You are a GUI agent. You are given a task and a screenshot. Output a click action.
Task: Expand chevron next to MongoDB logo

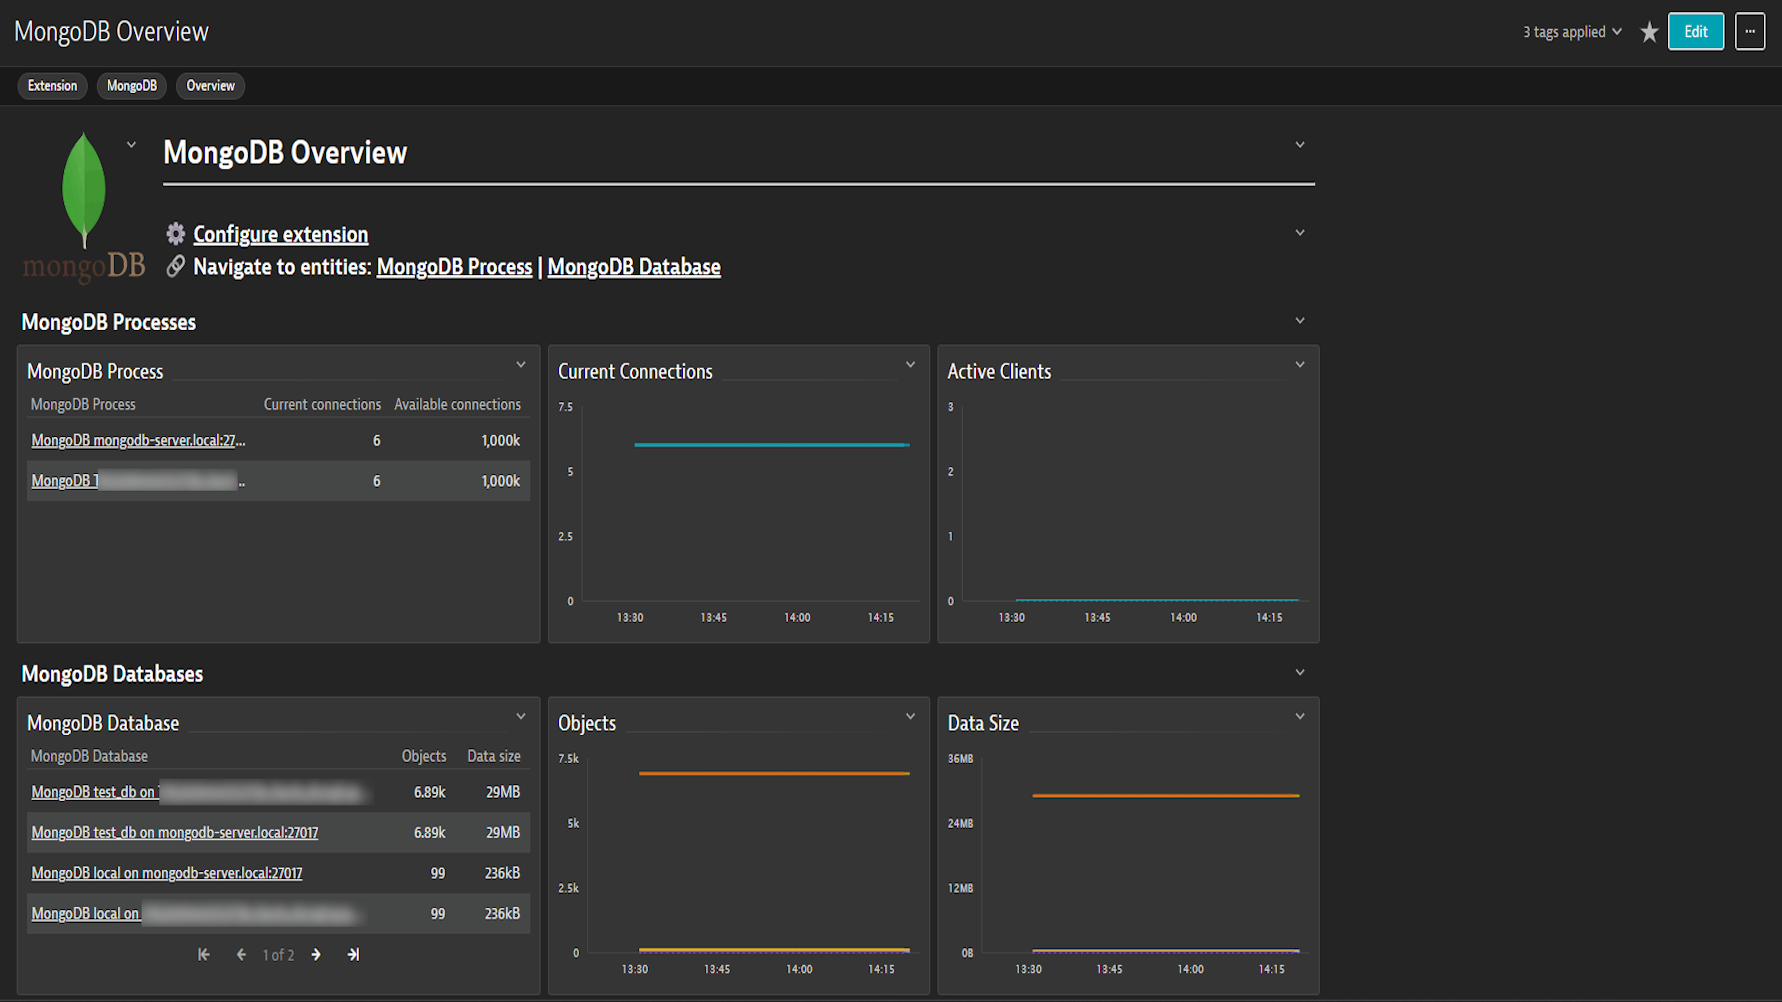pos(131,145)
